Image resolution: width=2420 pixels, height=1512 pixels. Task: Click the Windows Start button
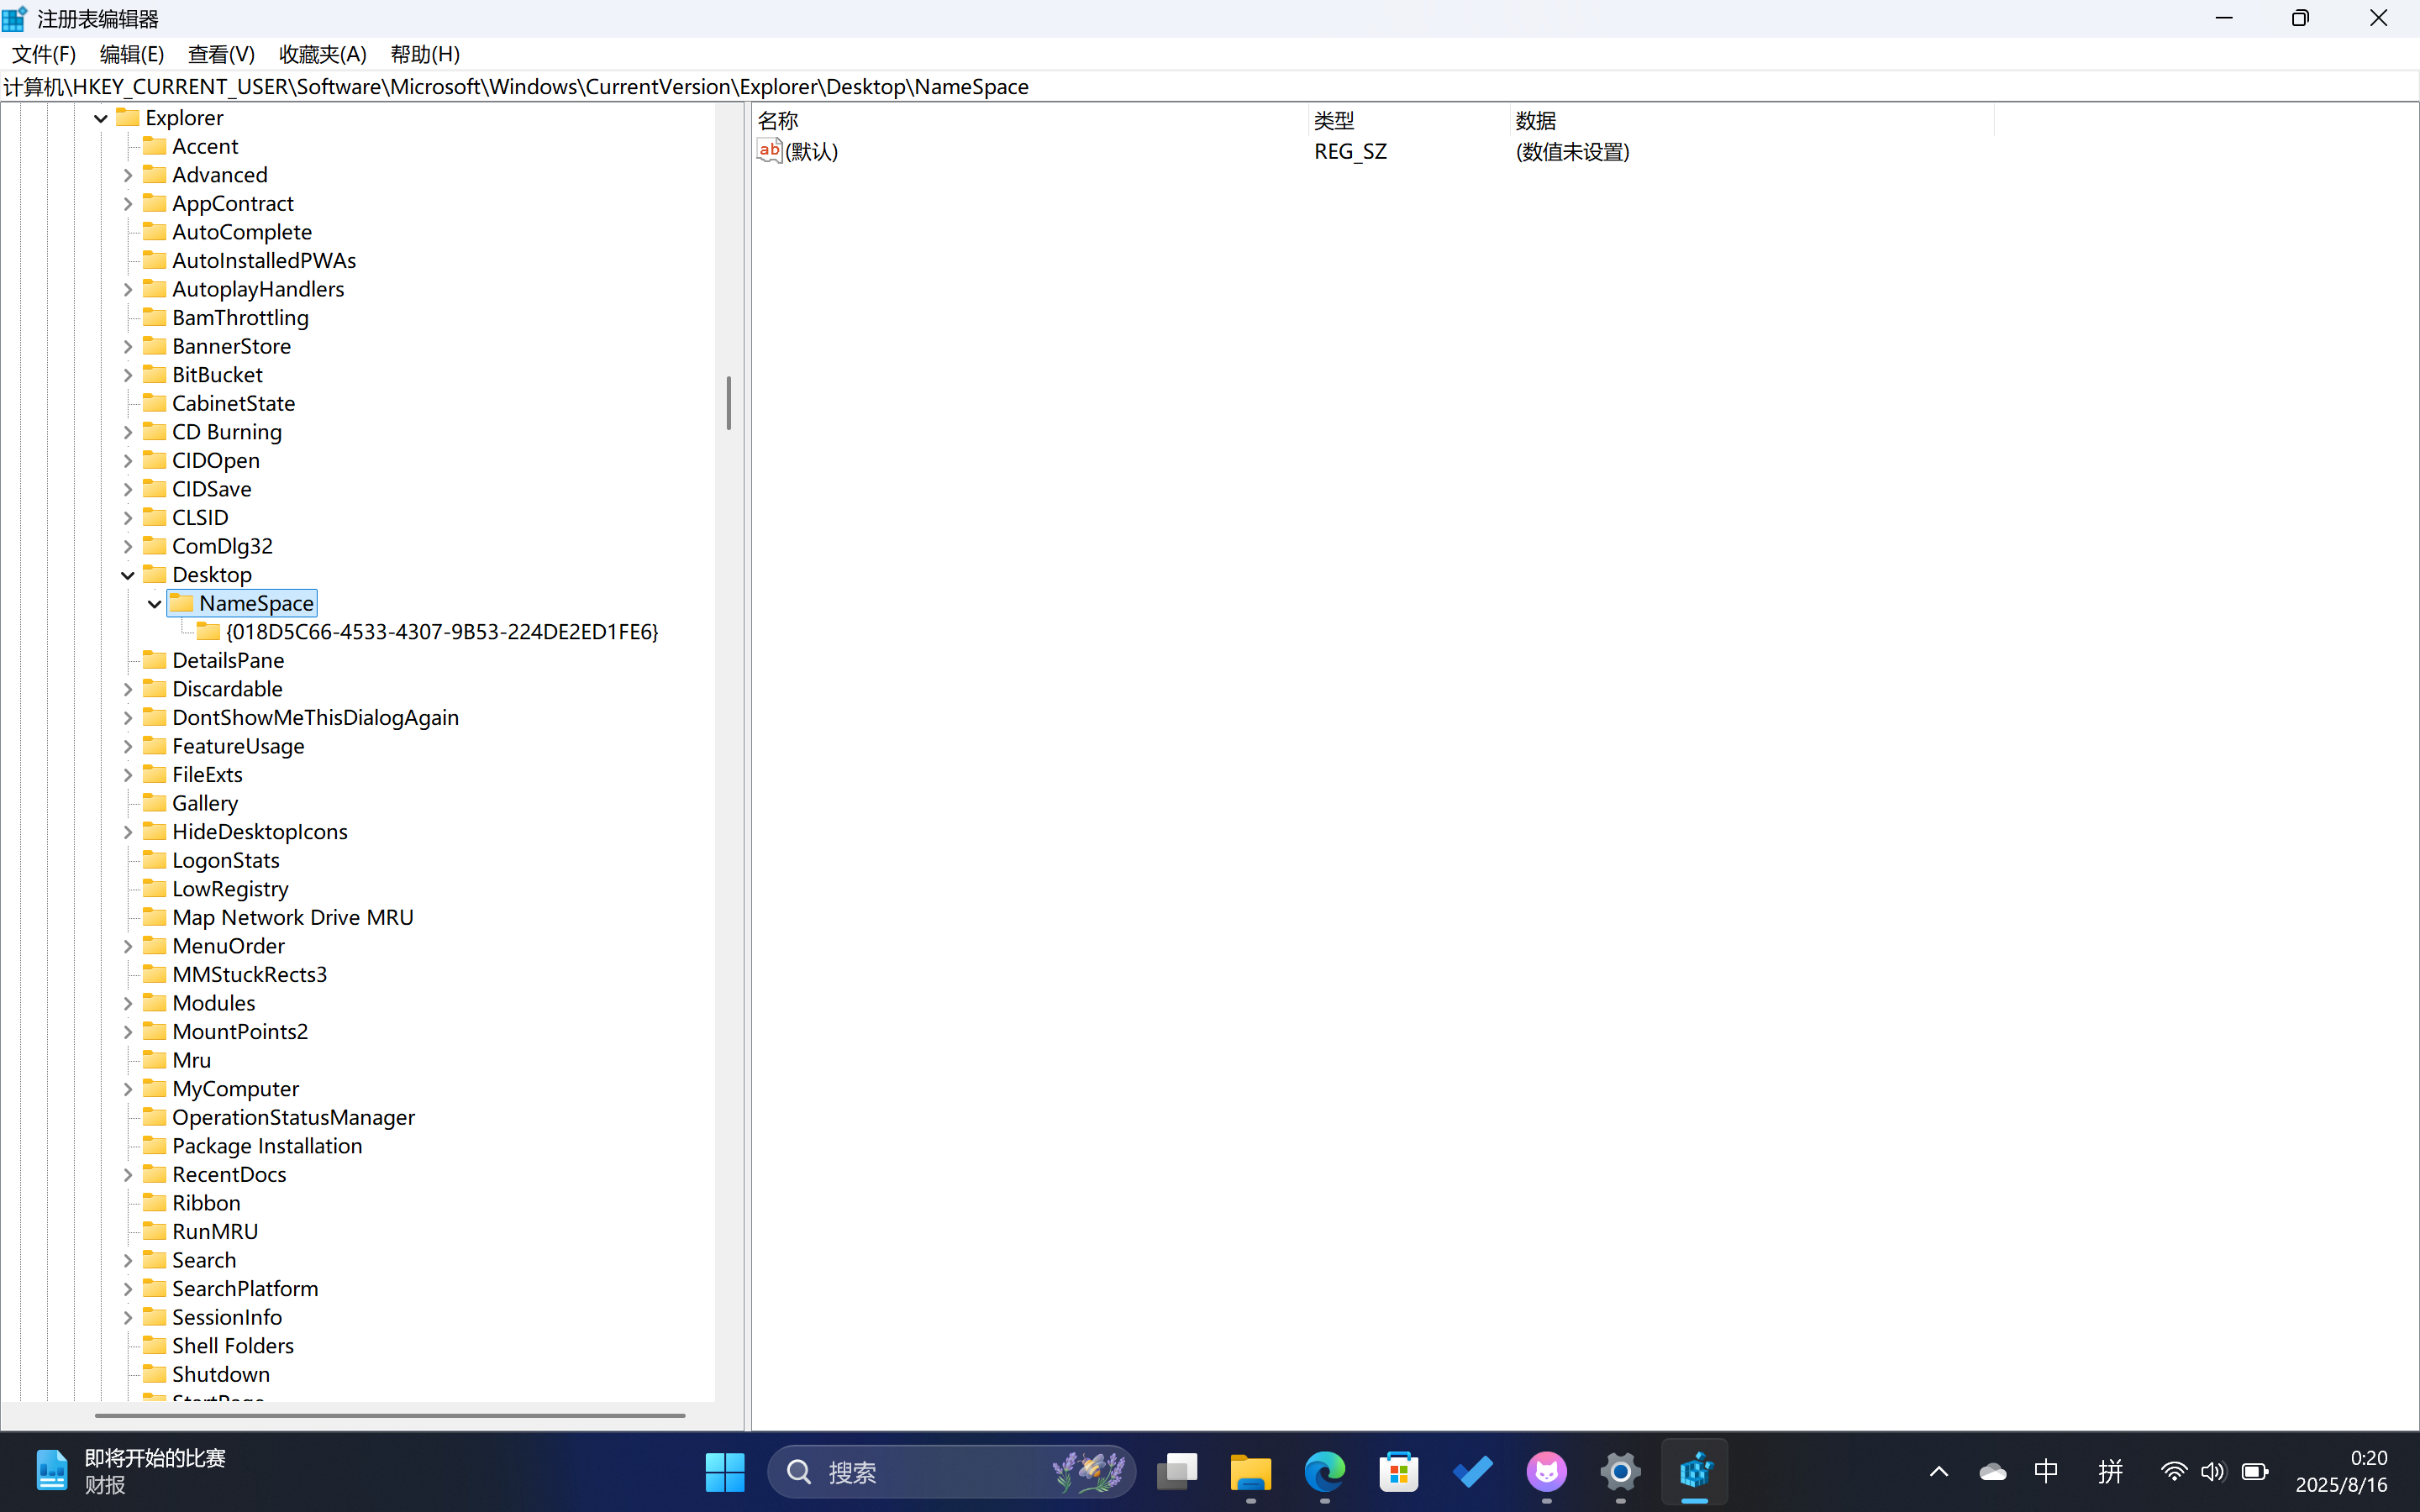coord(724,1471)
